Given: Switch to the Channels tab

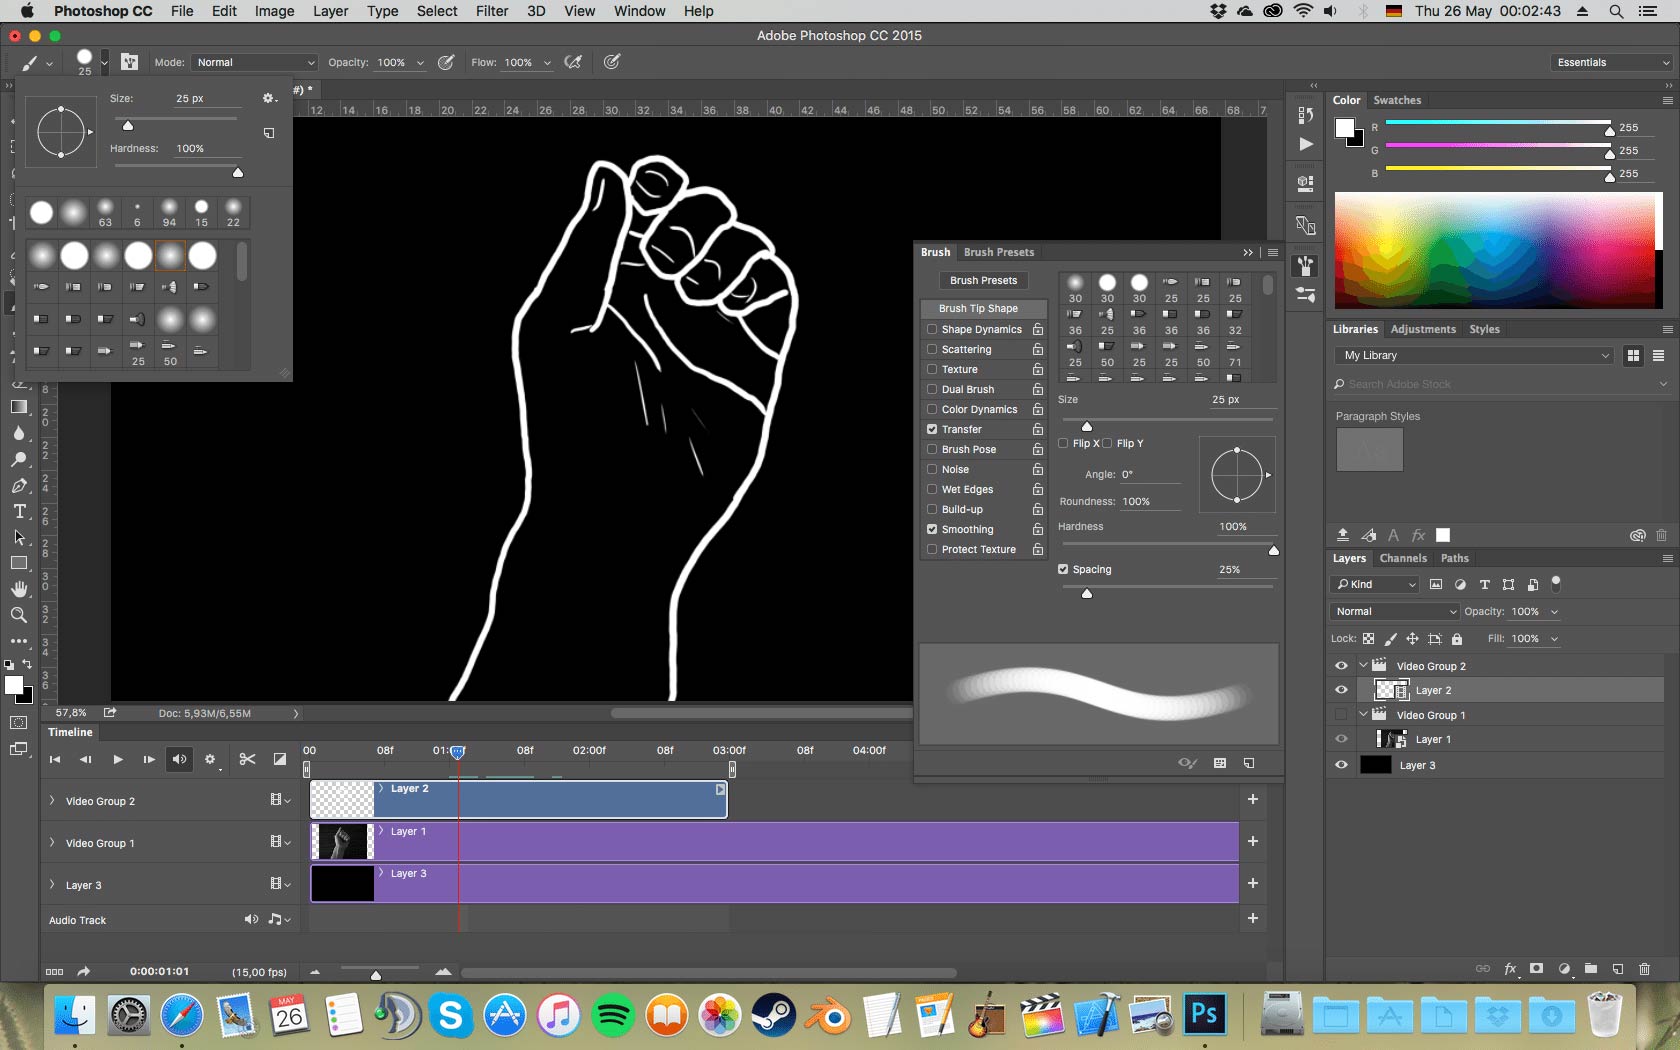Looking at the screenshot, I should click(1402, 558).
